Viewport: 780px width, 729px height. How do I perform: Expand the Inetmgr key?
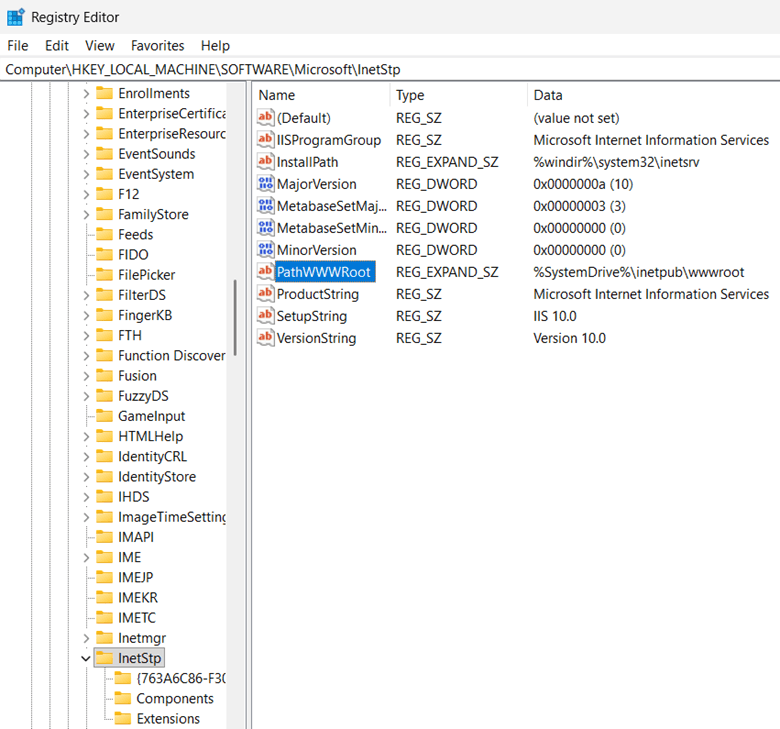pos(86,638)
